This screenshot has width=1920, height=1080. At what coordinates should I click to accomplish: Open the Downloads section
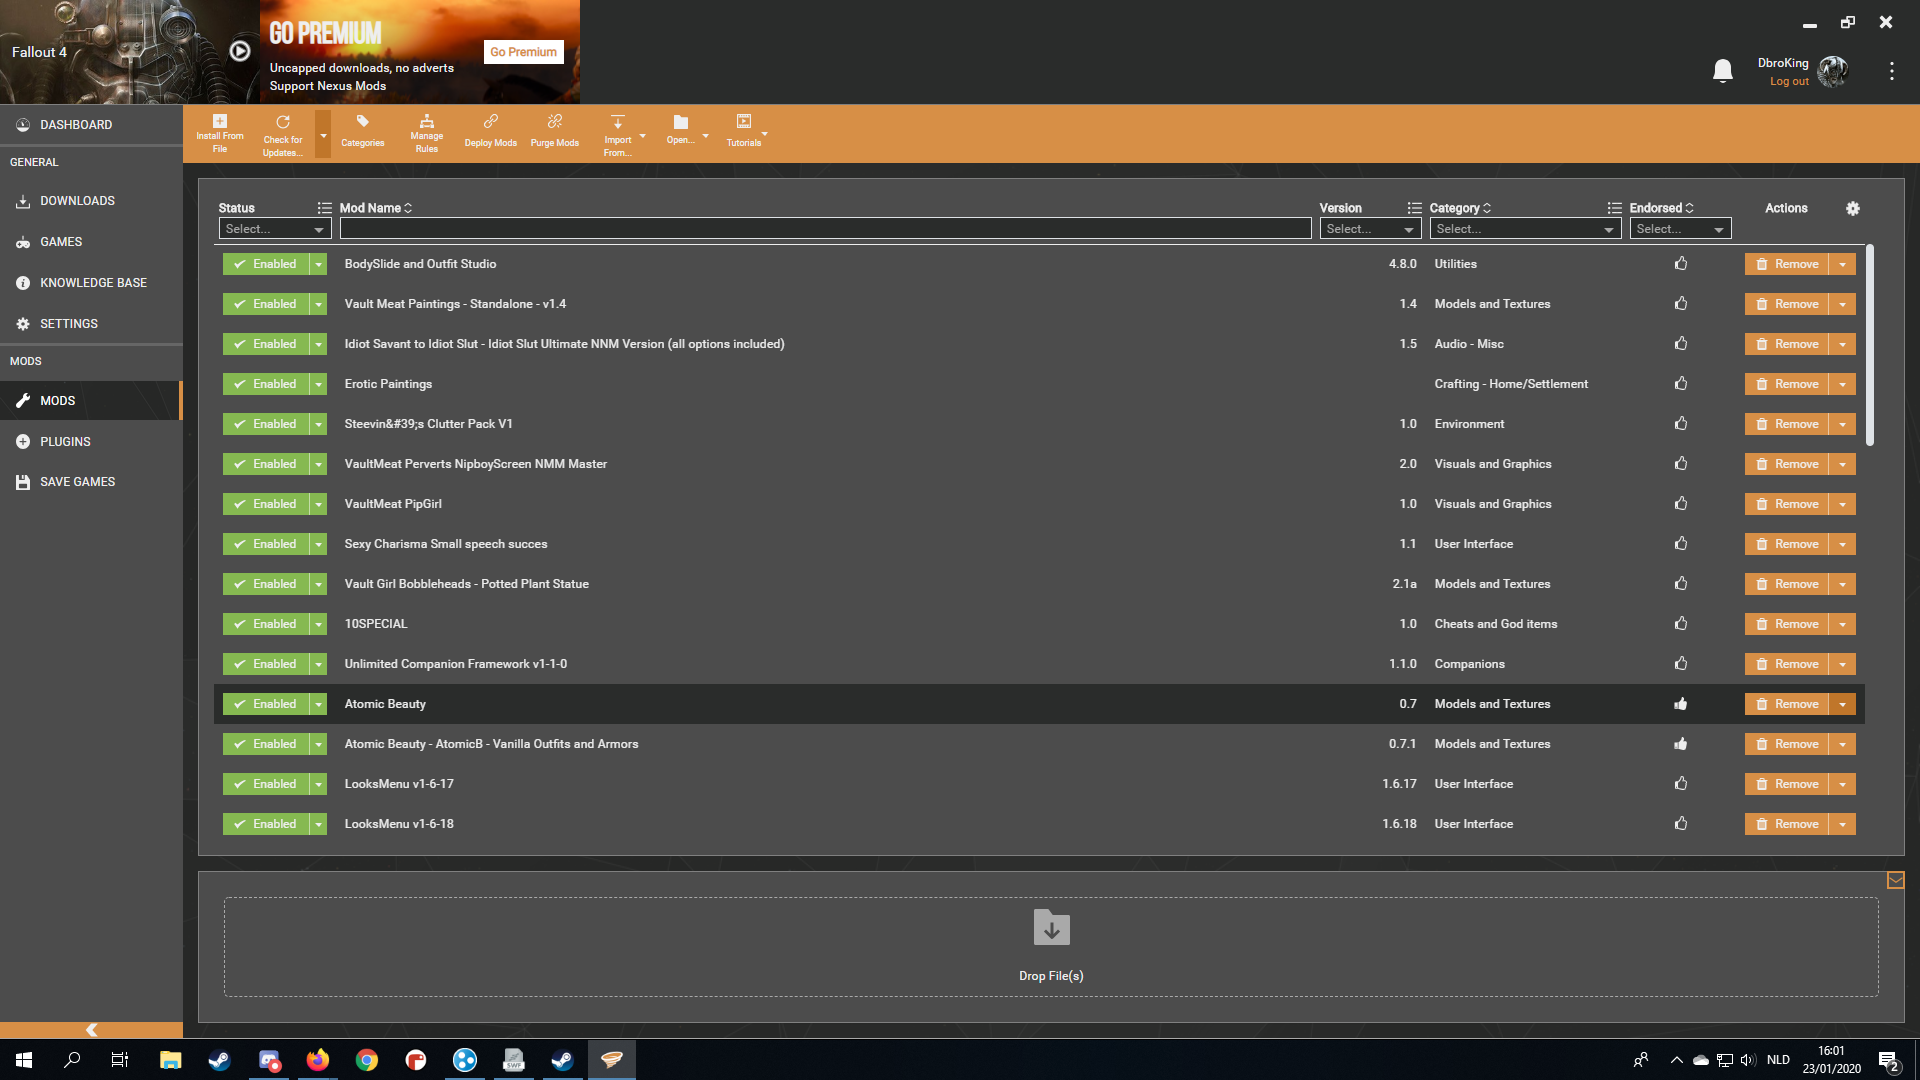point(91,201)
